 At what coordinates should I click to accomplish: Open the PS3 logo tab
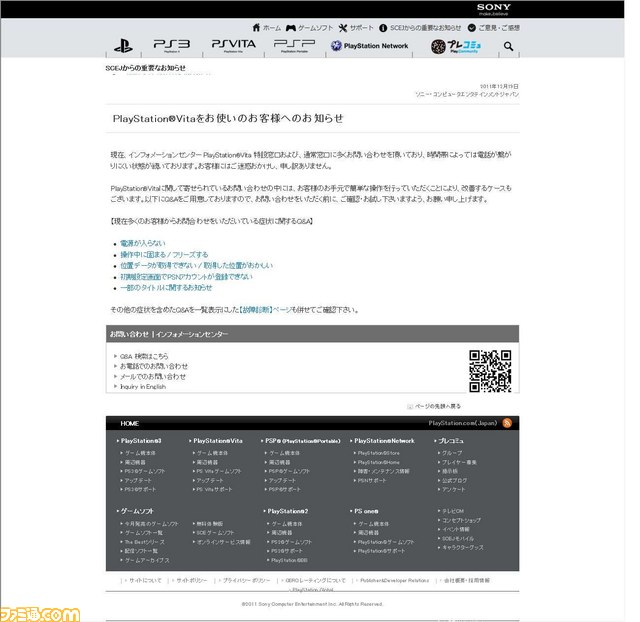(x=172, y=45)
